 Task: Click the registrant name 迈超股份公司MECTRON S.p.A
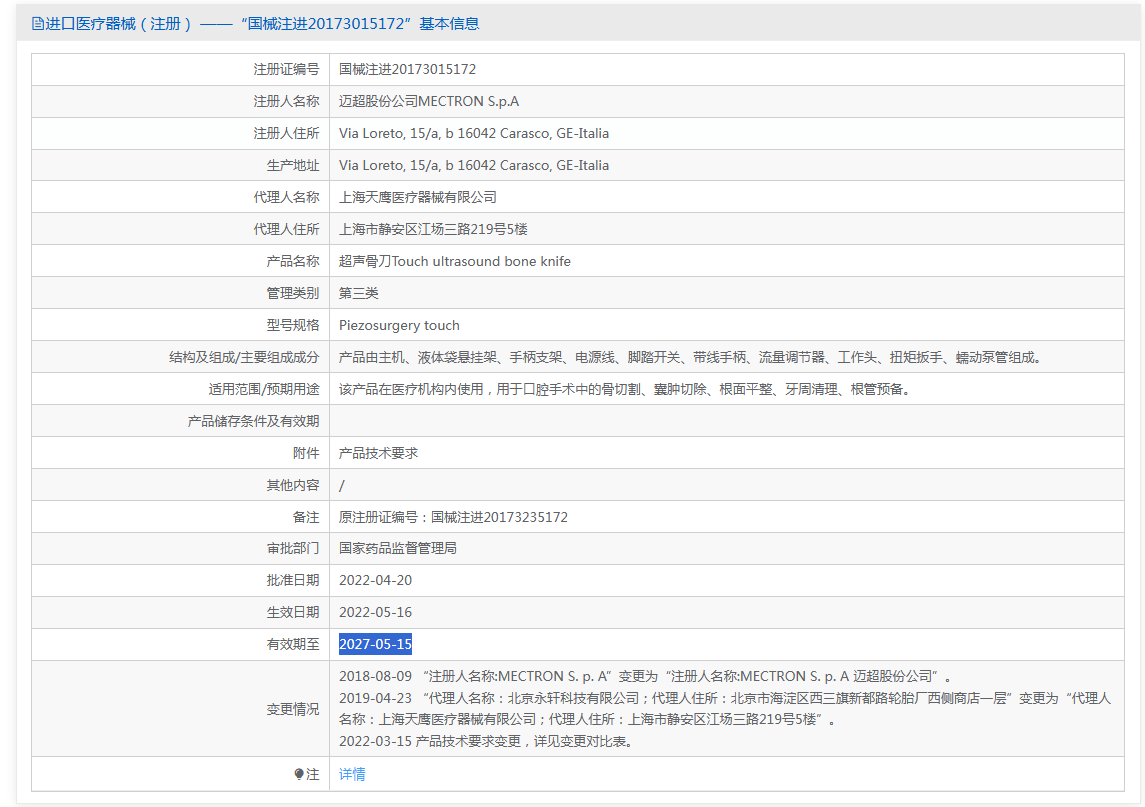click(x=429, y=101)
